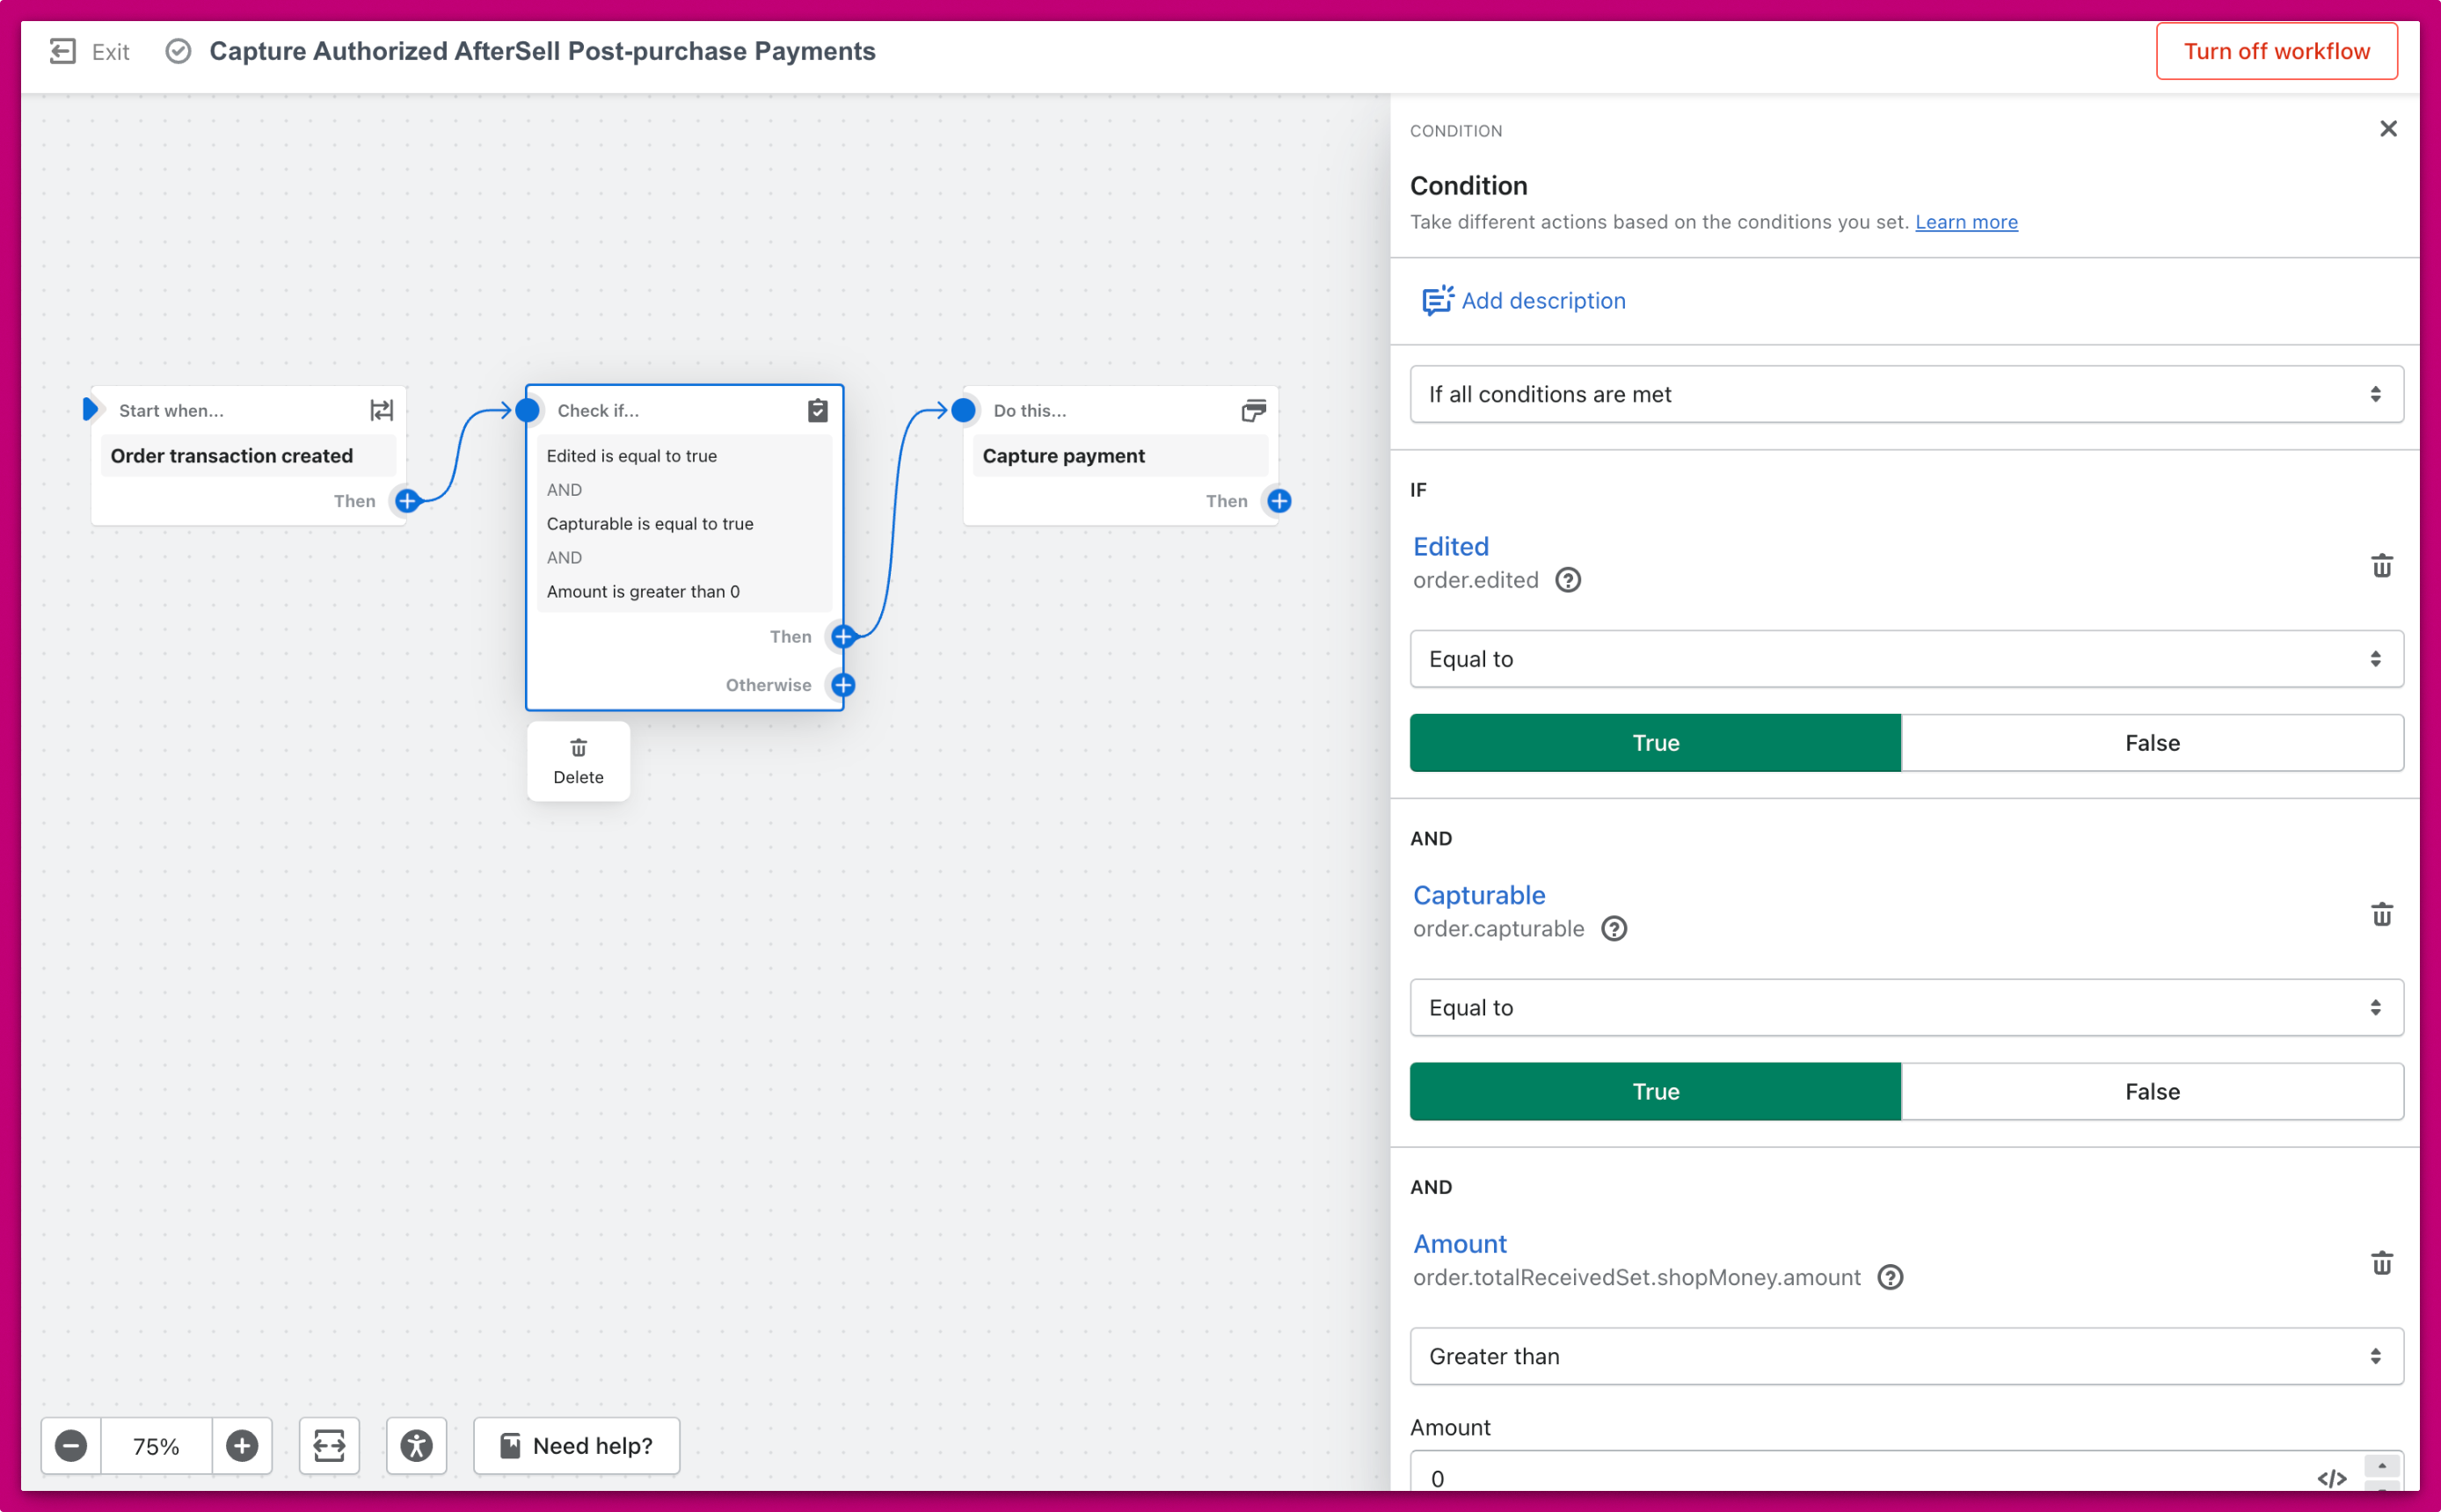Click the Delete option below condition node
Viewport: 2441px width, 1512px height.
tap(578, 761)
